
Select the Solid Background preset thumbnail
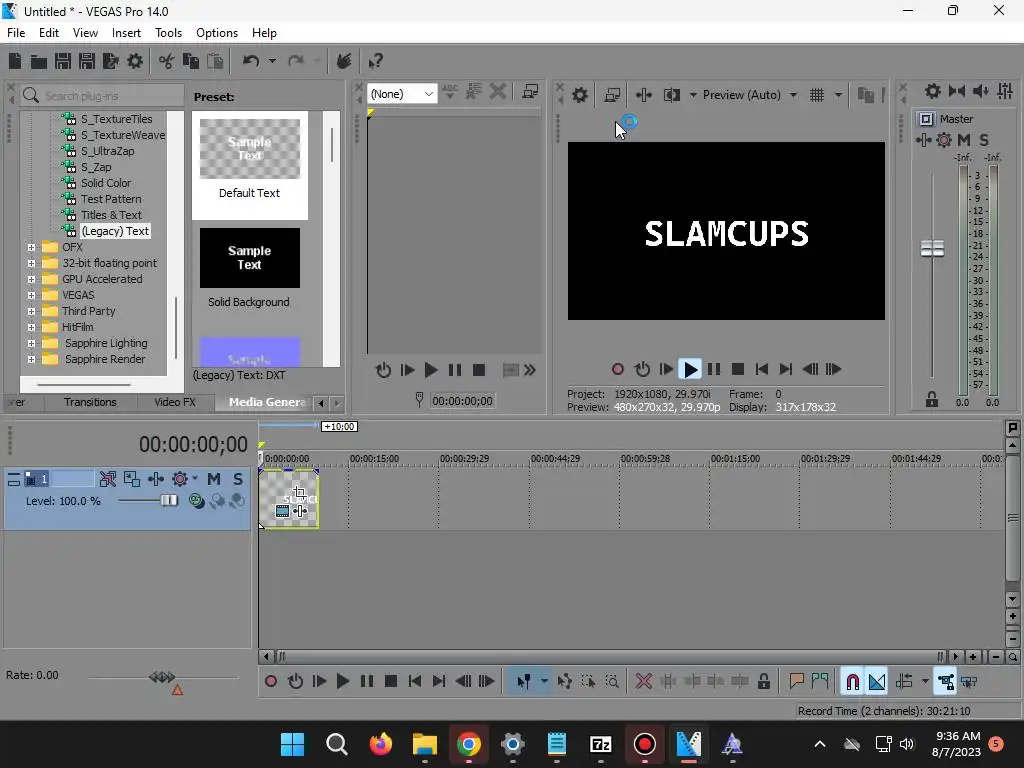click(249, 258)
